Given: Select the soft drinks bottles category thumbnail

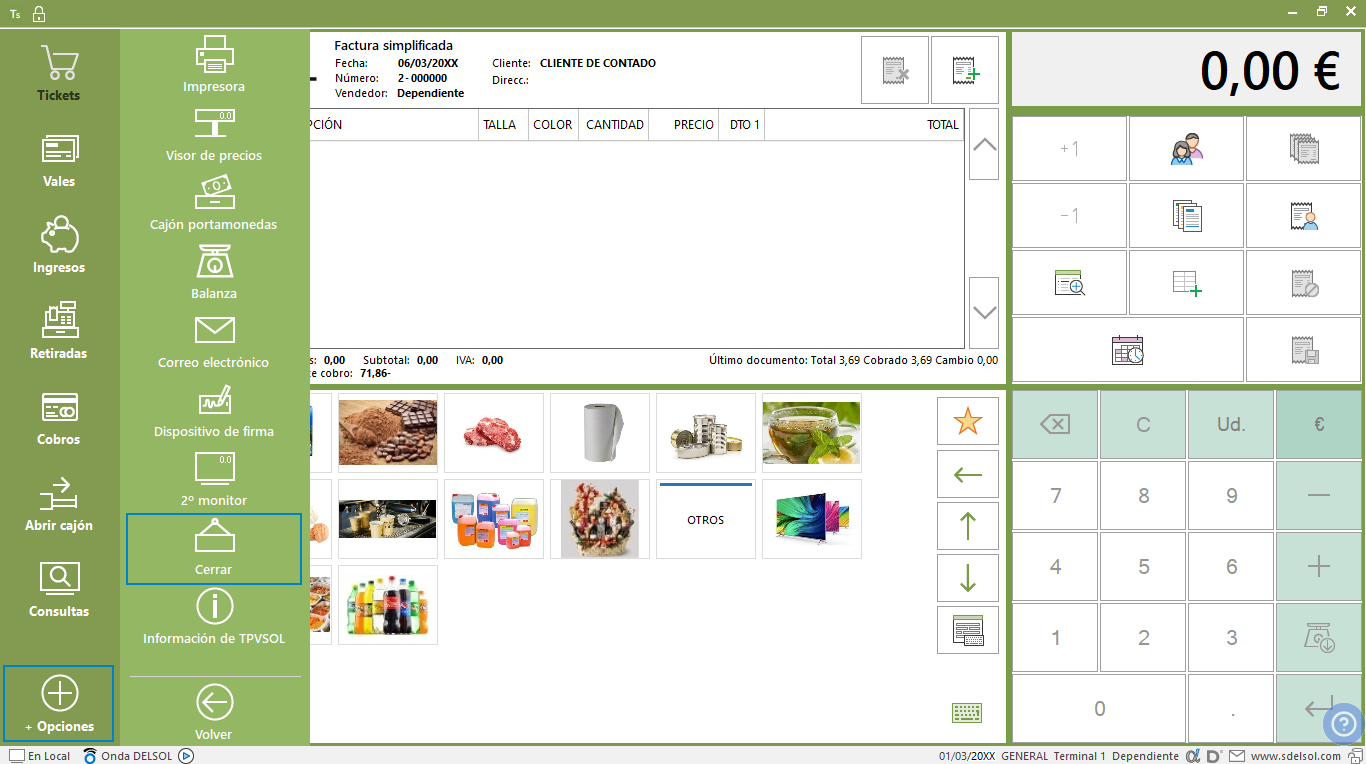Looking at the screenshot, I should coord(388,605).
